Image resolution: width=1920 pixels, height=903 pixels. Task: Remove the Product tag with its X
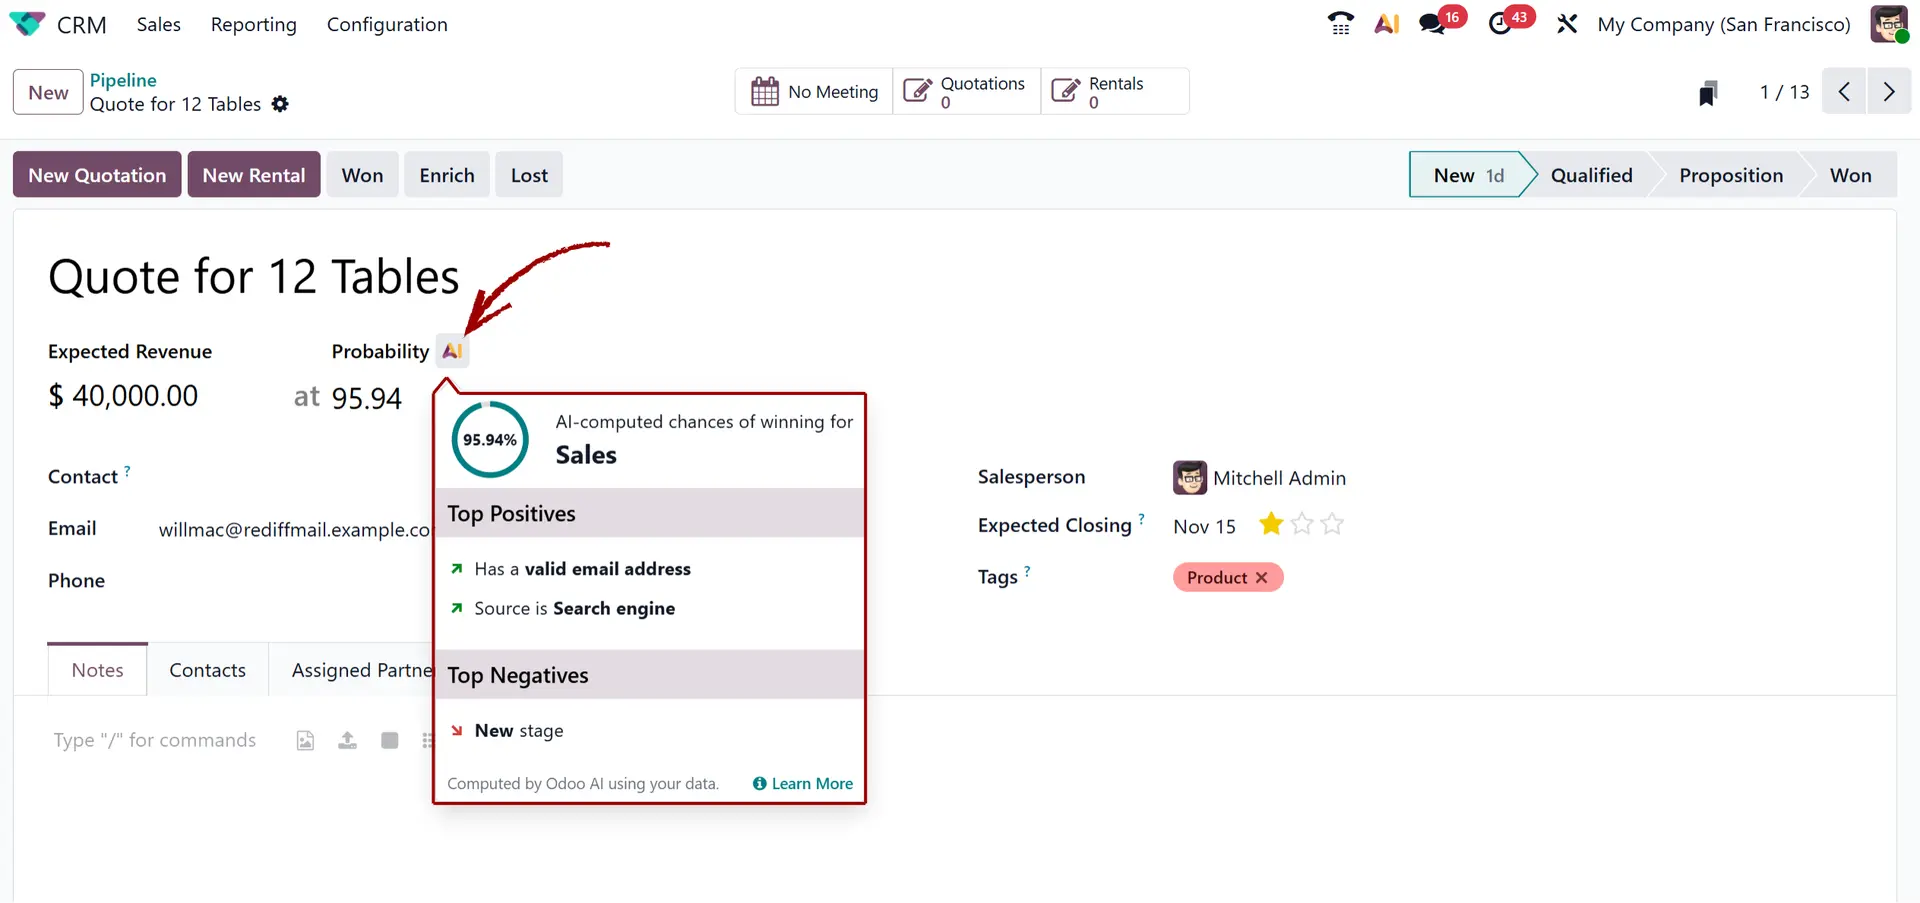(1262, 577)
